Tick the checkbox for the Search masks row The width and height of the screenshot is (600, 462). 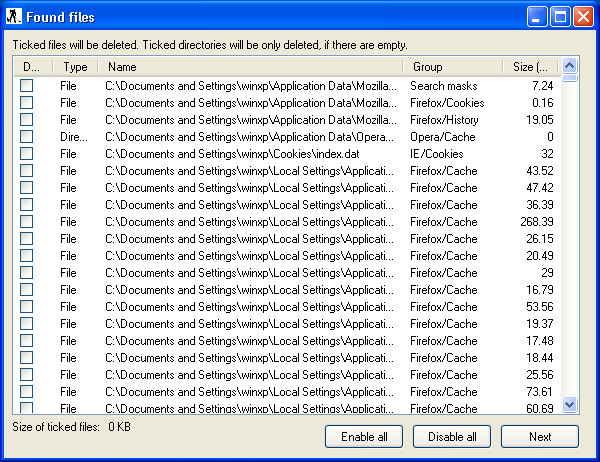click(27, 85)
